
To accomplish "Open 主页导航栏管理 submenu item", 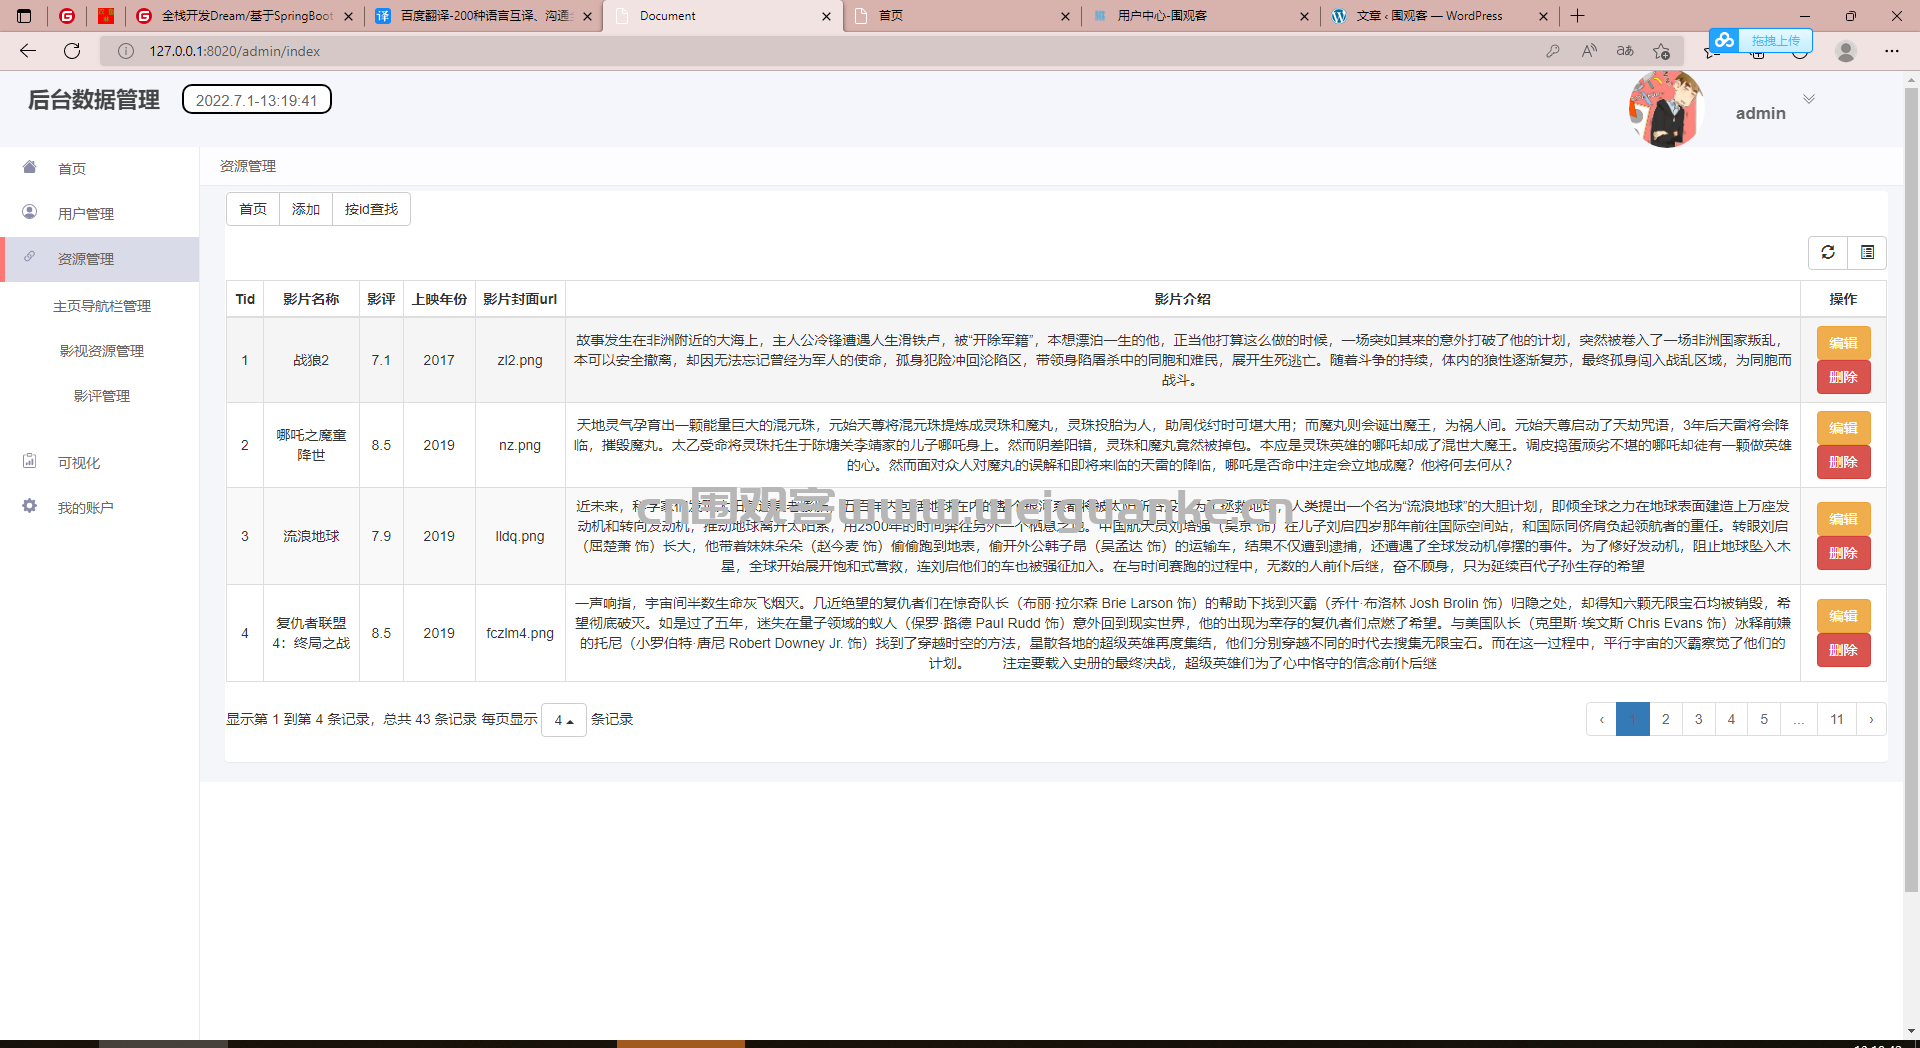I will click(102, 306).
